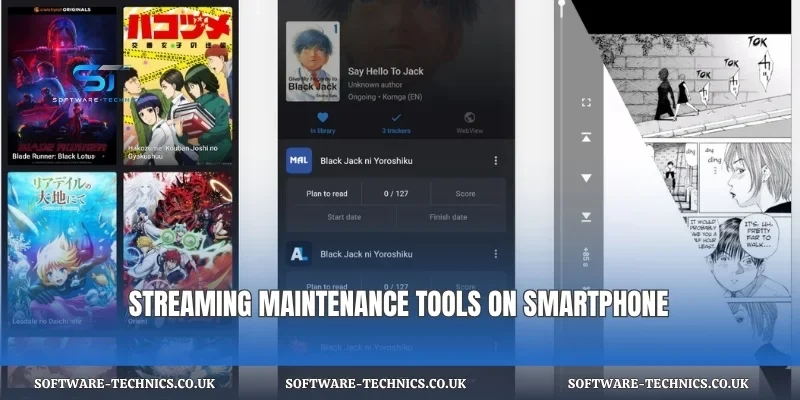Set the MAL Finish date
This screenshot has height=400, width=800.
pyautogui.click(x=448, y=217)
